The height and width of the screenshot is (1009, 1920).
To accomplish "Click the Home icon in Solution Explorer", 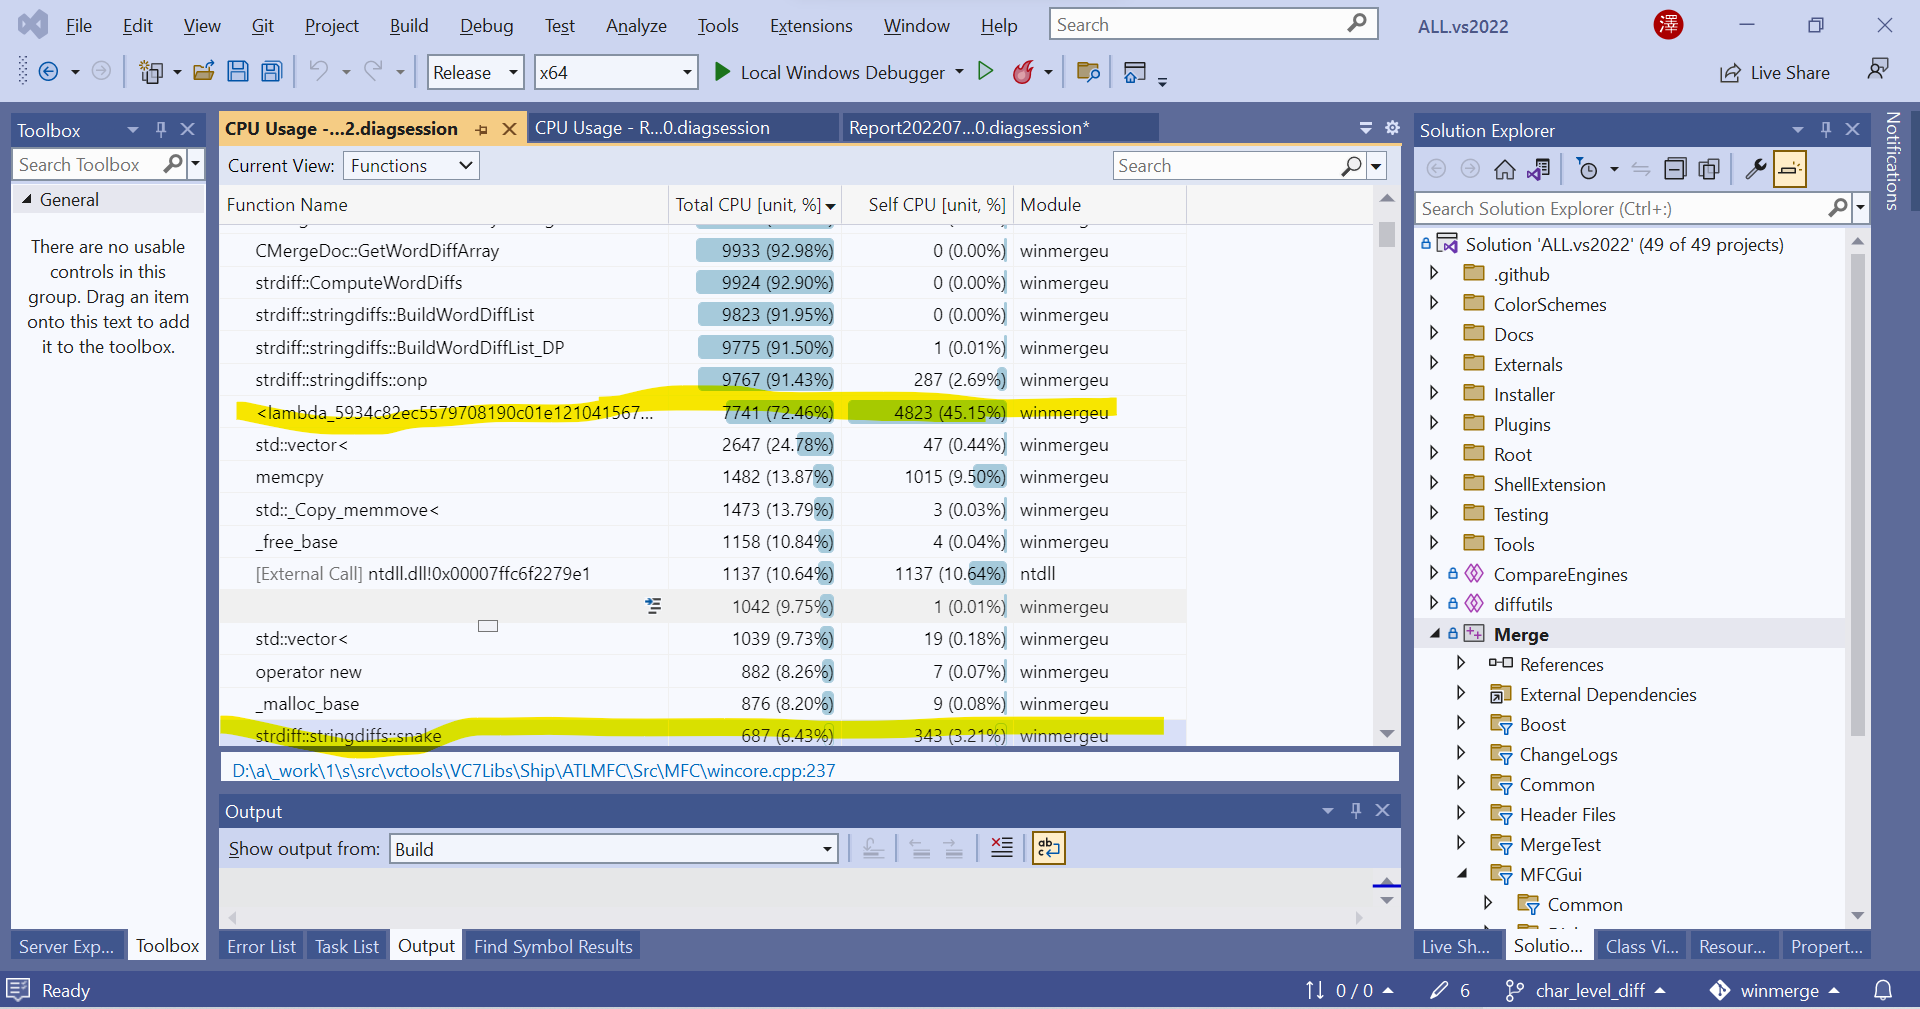I will (x=1504, y=169).
